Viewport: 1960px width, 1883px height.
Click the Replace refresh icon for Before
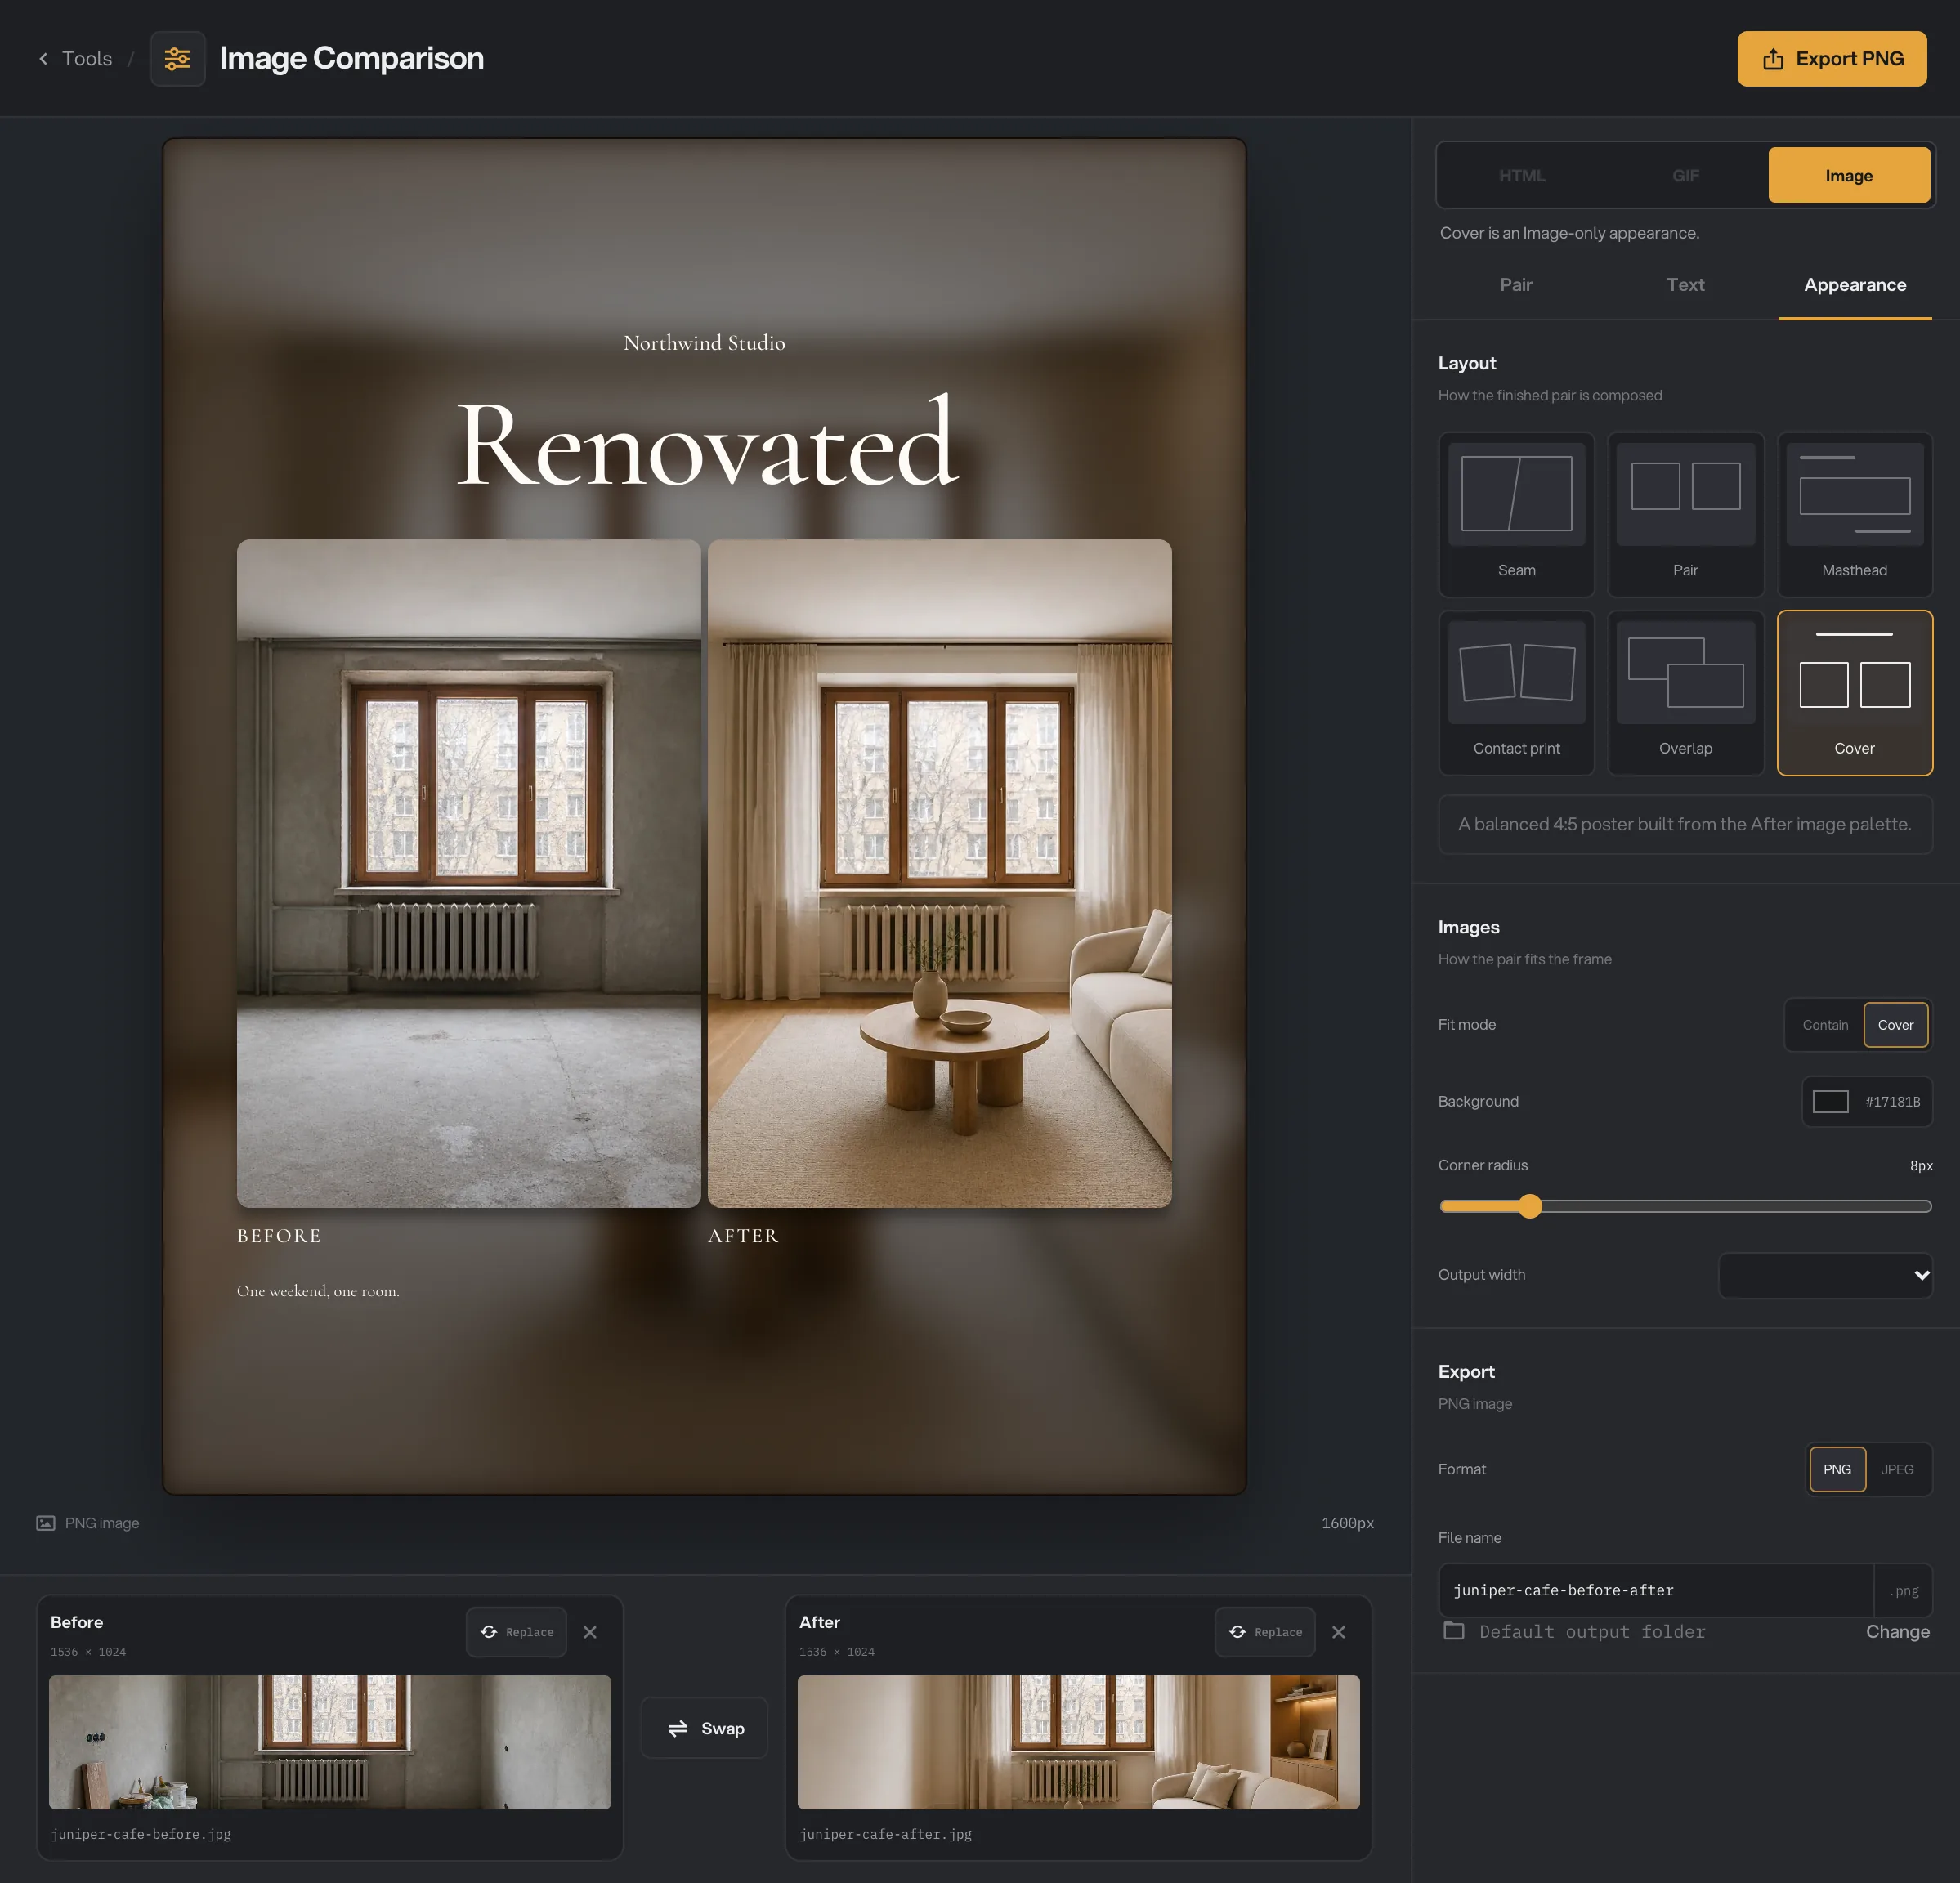pos(489,1632)
